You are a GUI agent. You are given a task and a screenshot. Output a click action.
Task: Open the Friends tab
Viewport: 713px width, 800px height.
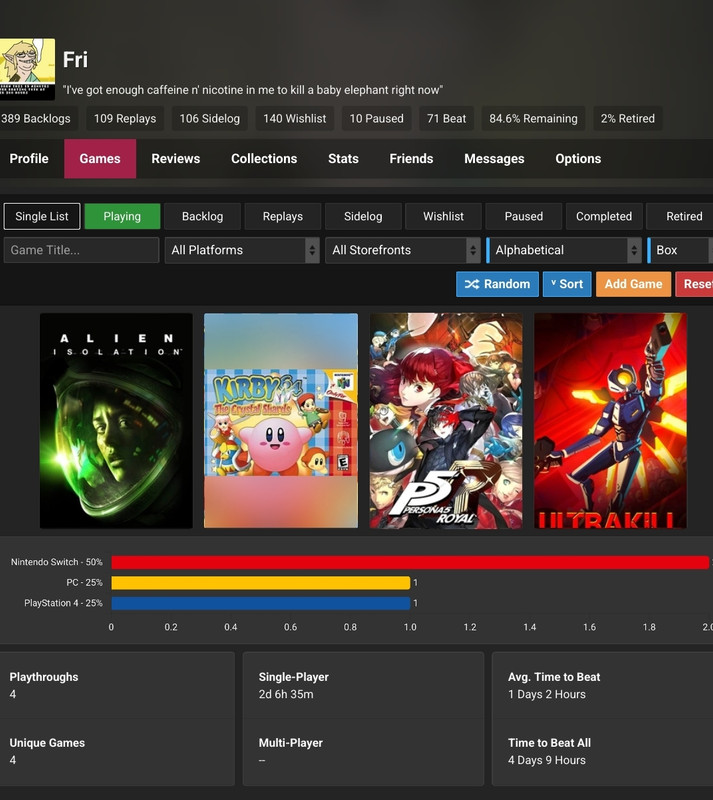tap(411, 159)
